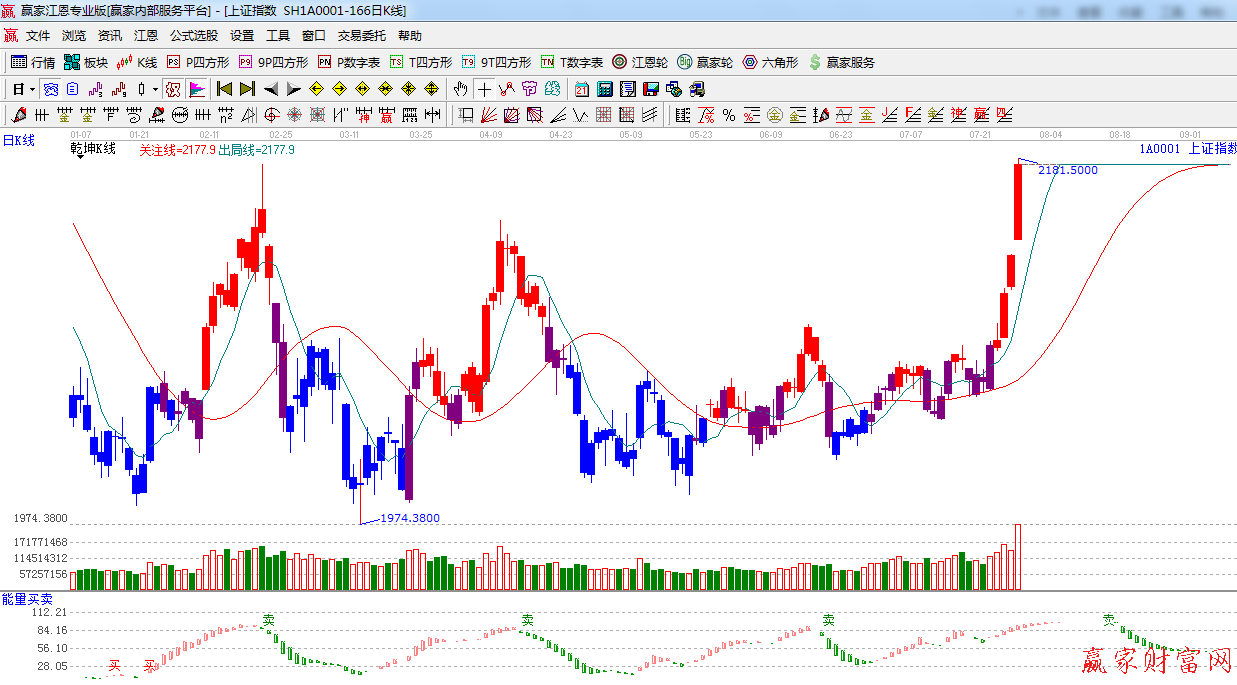Open the 公式选股 formula stock picker menu
Screen dimensions: 1237x685
pyautogui.click(x=193, y=35)
